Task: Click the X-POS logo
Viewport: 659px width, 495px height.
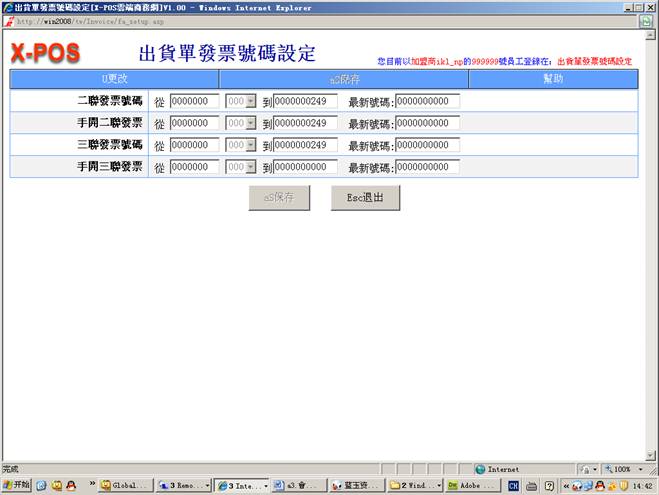Action: [45, 53]
